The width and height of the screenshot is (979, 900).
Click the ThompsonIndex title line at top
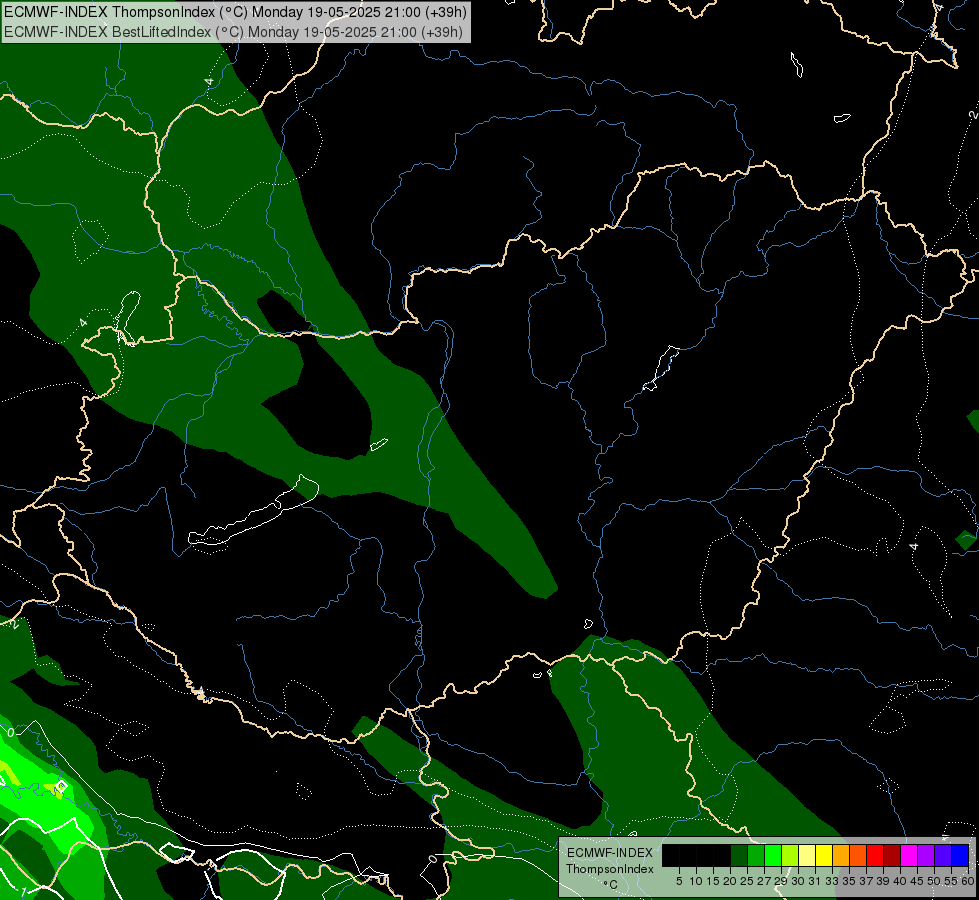tap(235, 11)
